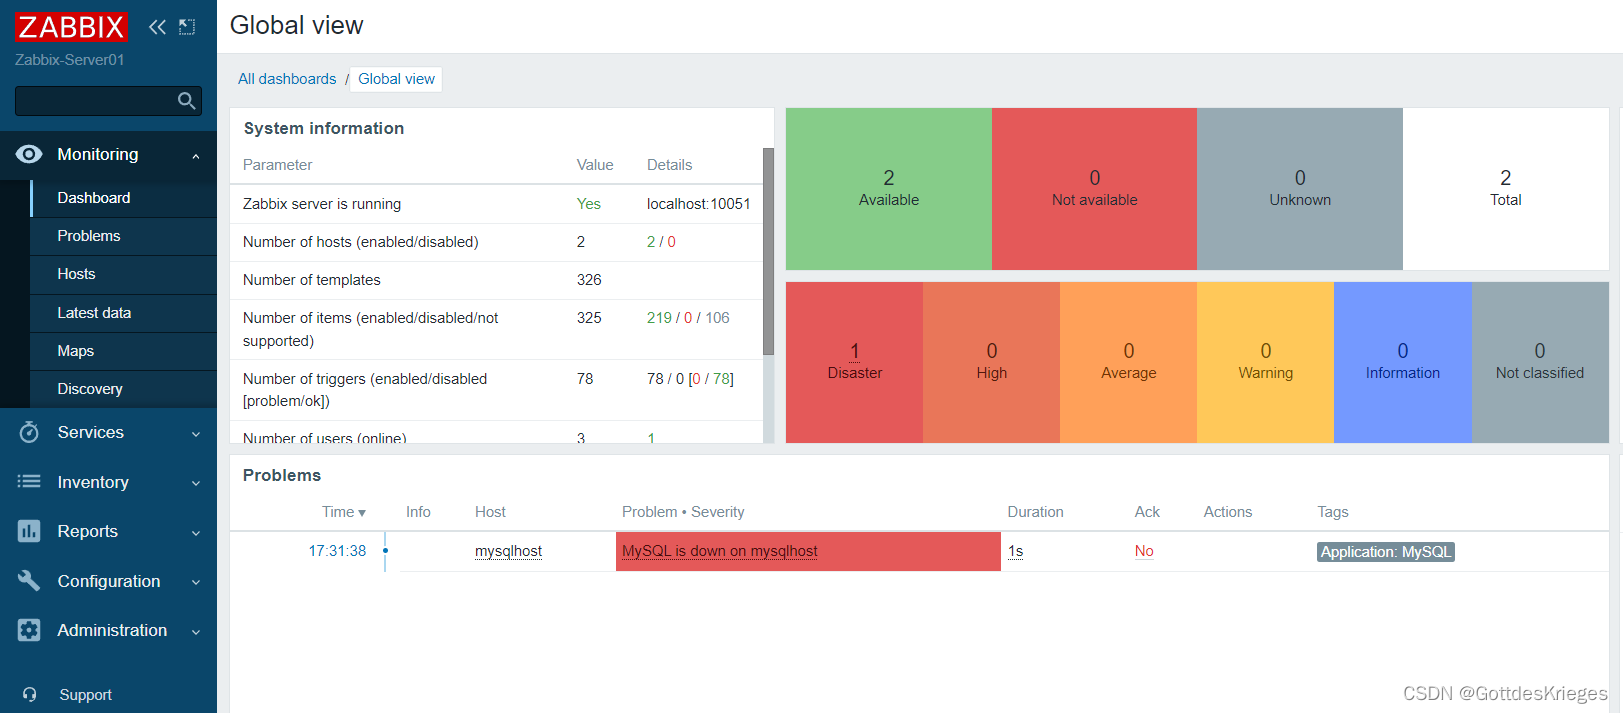
Task: Expand the Services section chevron
Action: (196, 434)
